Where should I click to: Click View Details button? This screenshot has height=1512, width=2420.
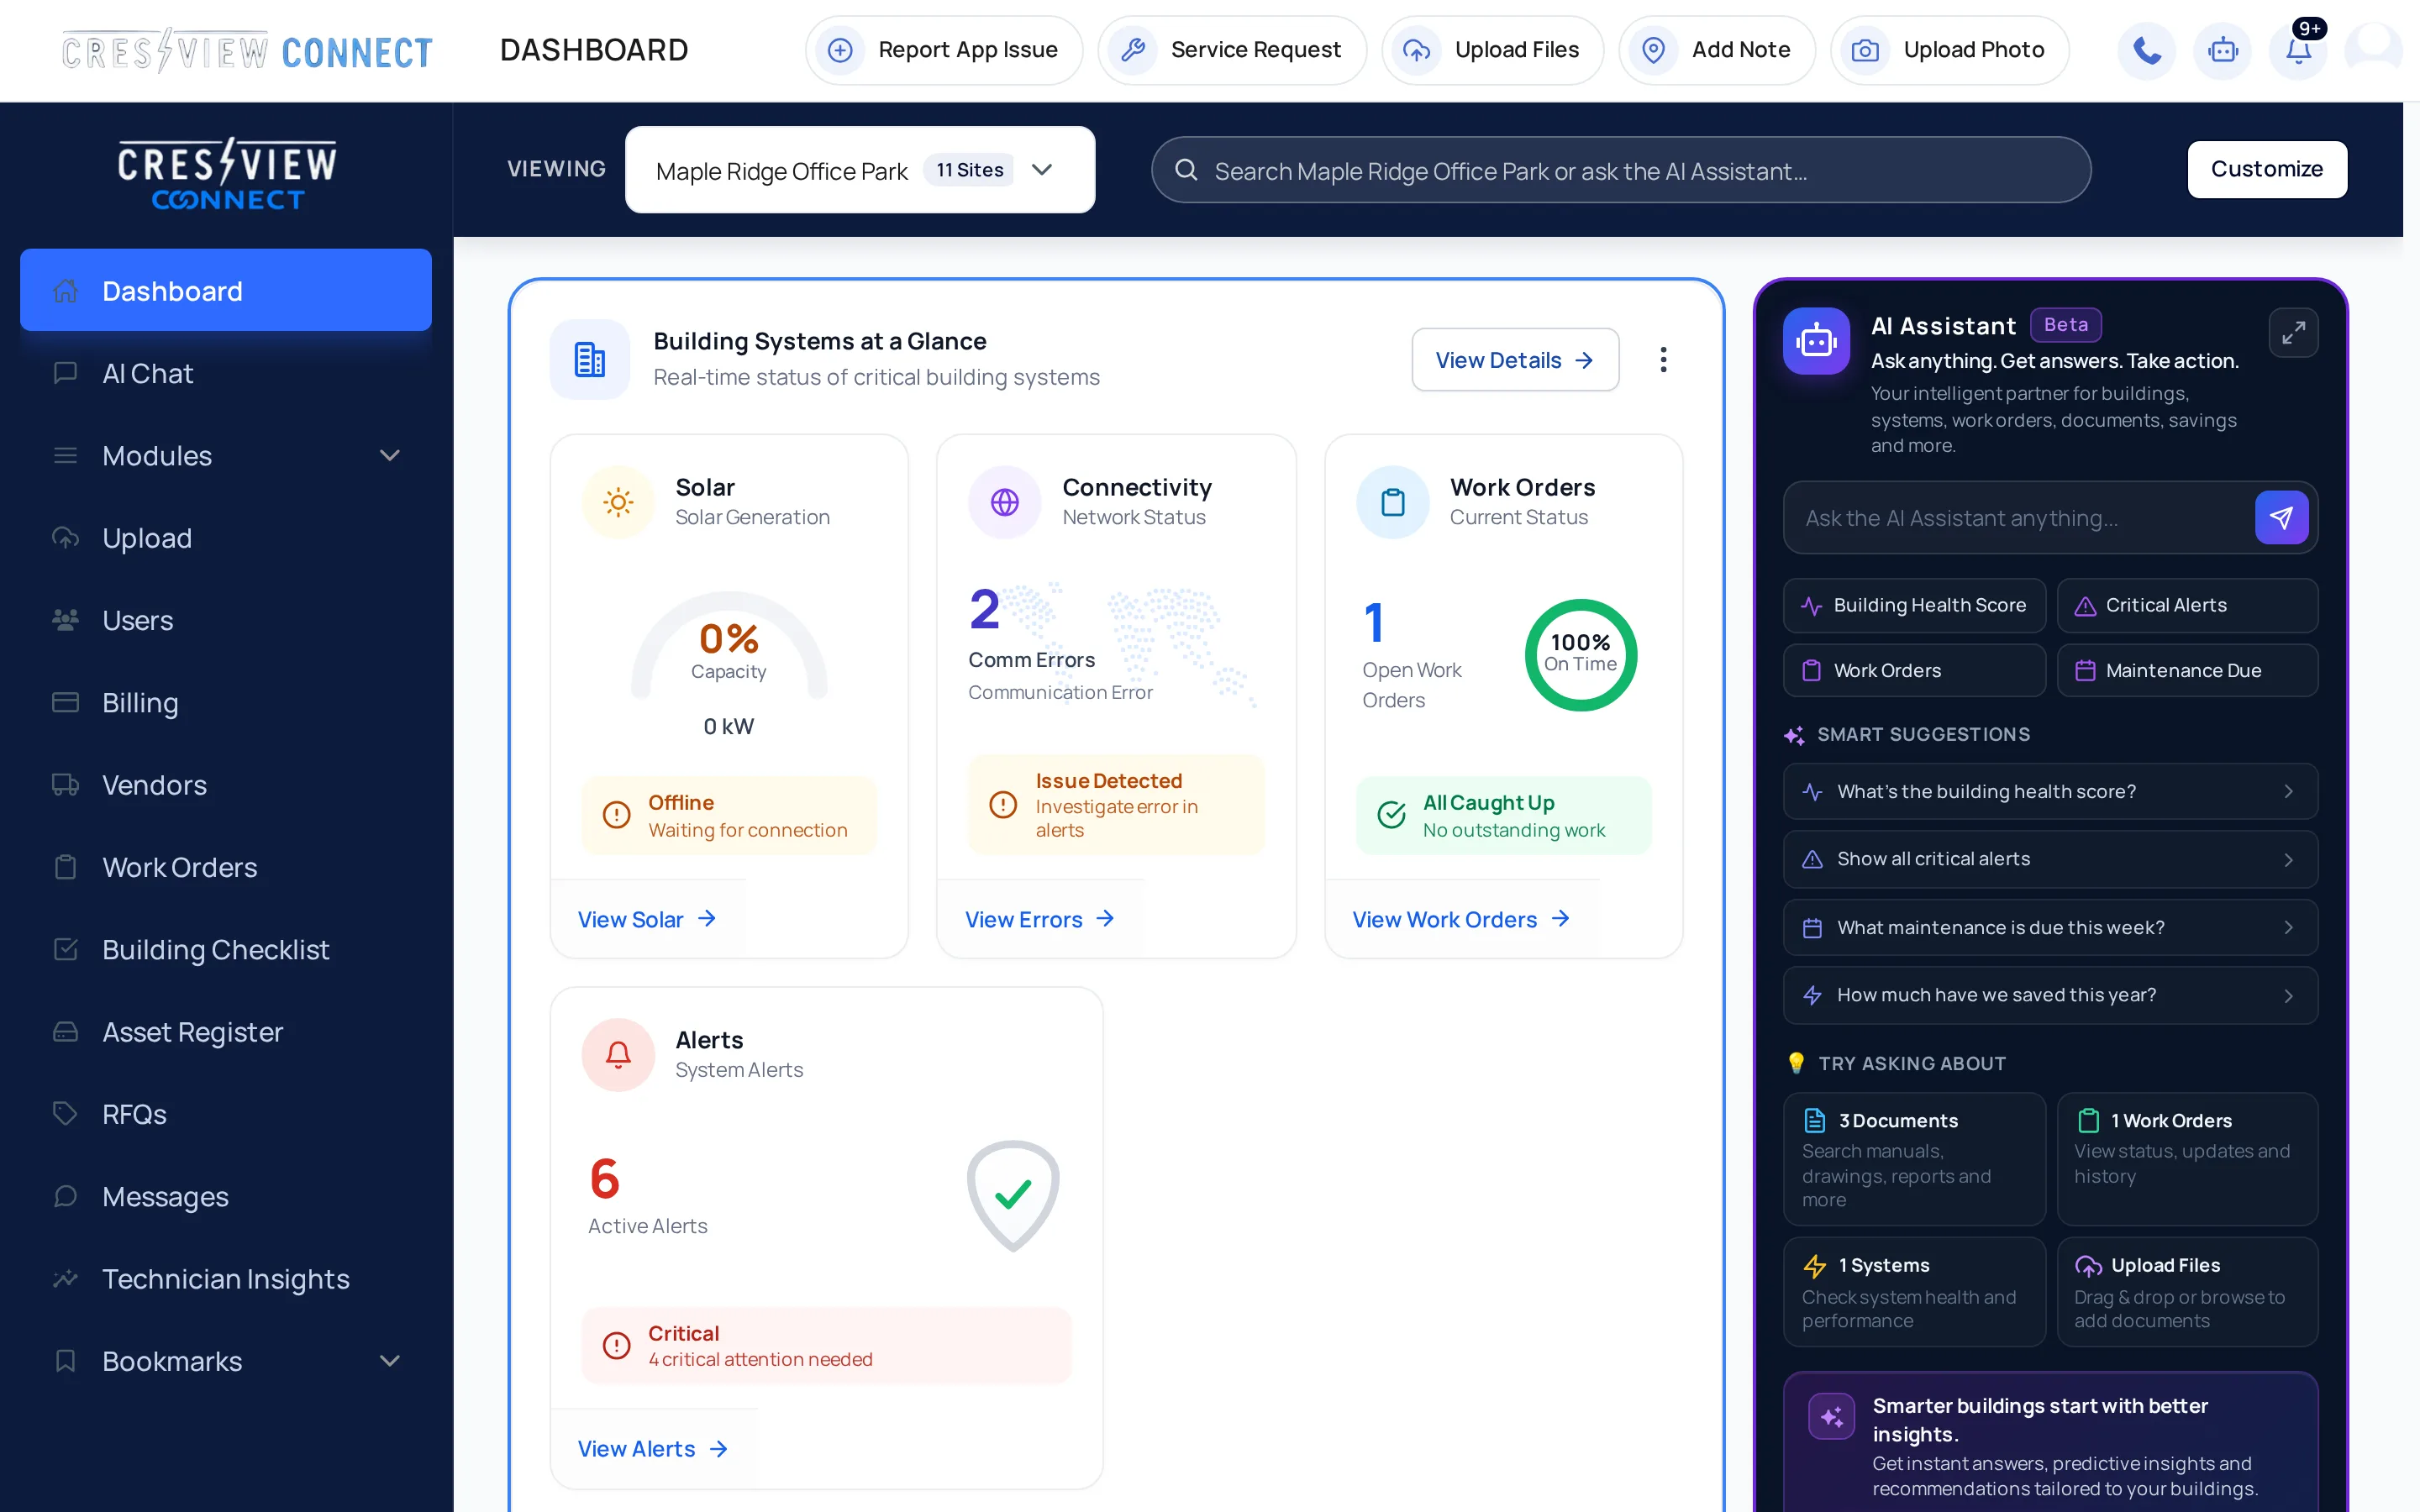pos(1515,360)
